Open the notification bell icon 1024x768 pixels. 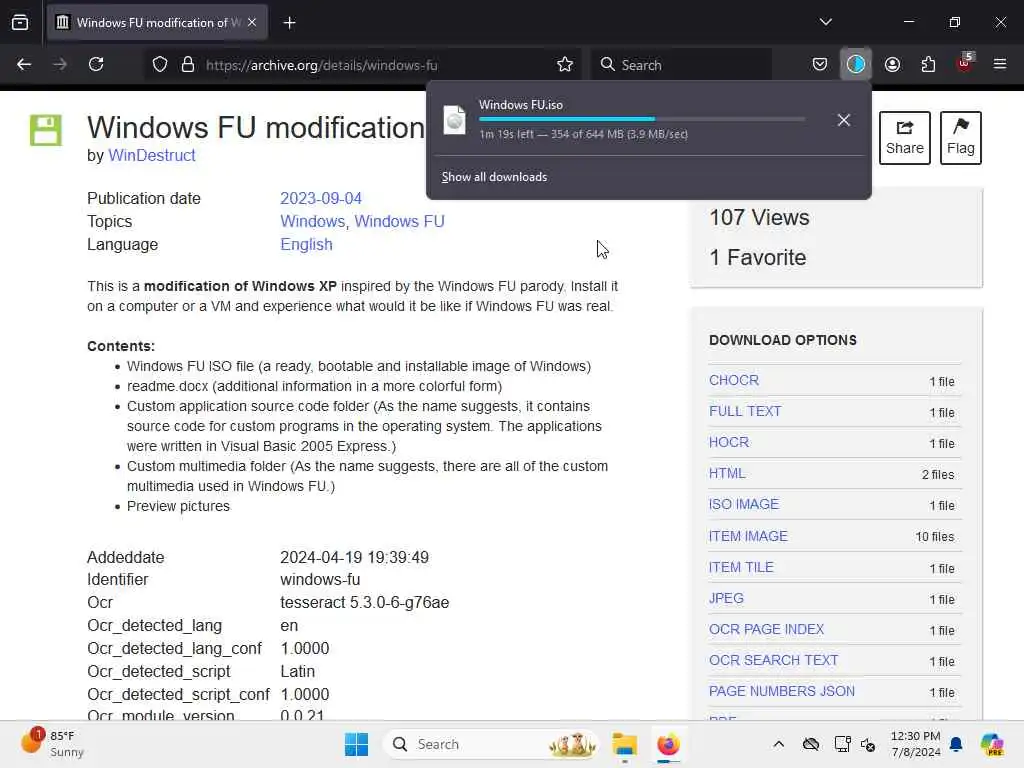pos(956,744)
